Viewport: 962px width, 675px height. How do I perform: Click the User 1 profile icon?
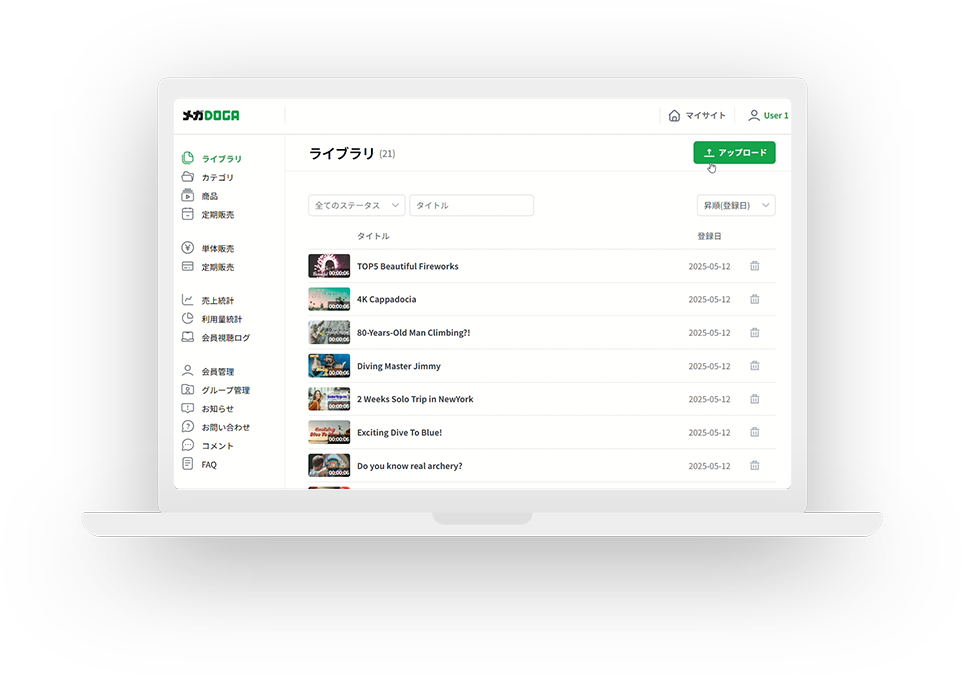(754, 116)
